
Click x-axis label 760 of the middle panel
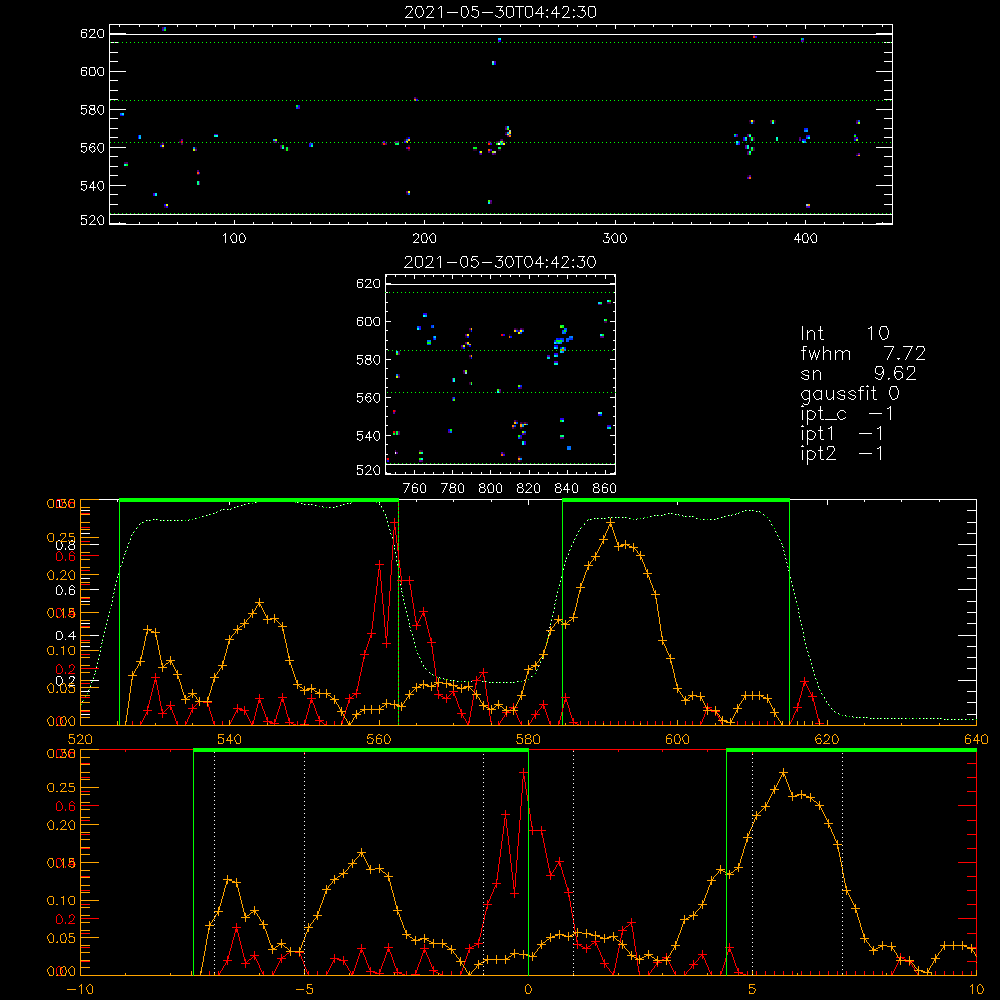pos(415,489)
